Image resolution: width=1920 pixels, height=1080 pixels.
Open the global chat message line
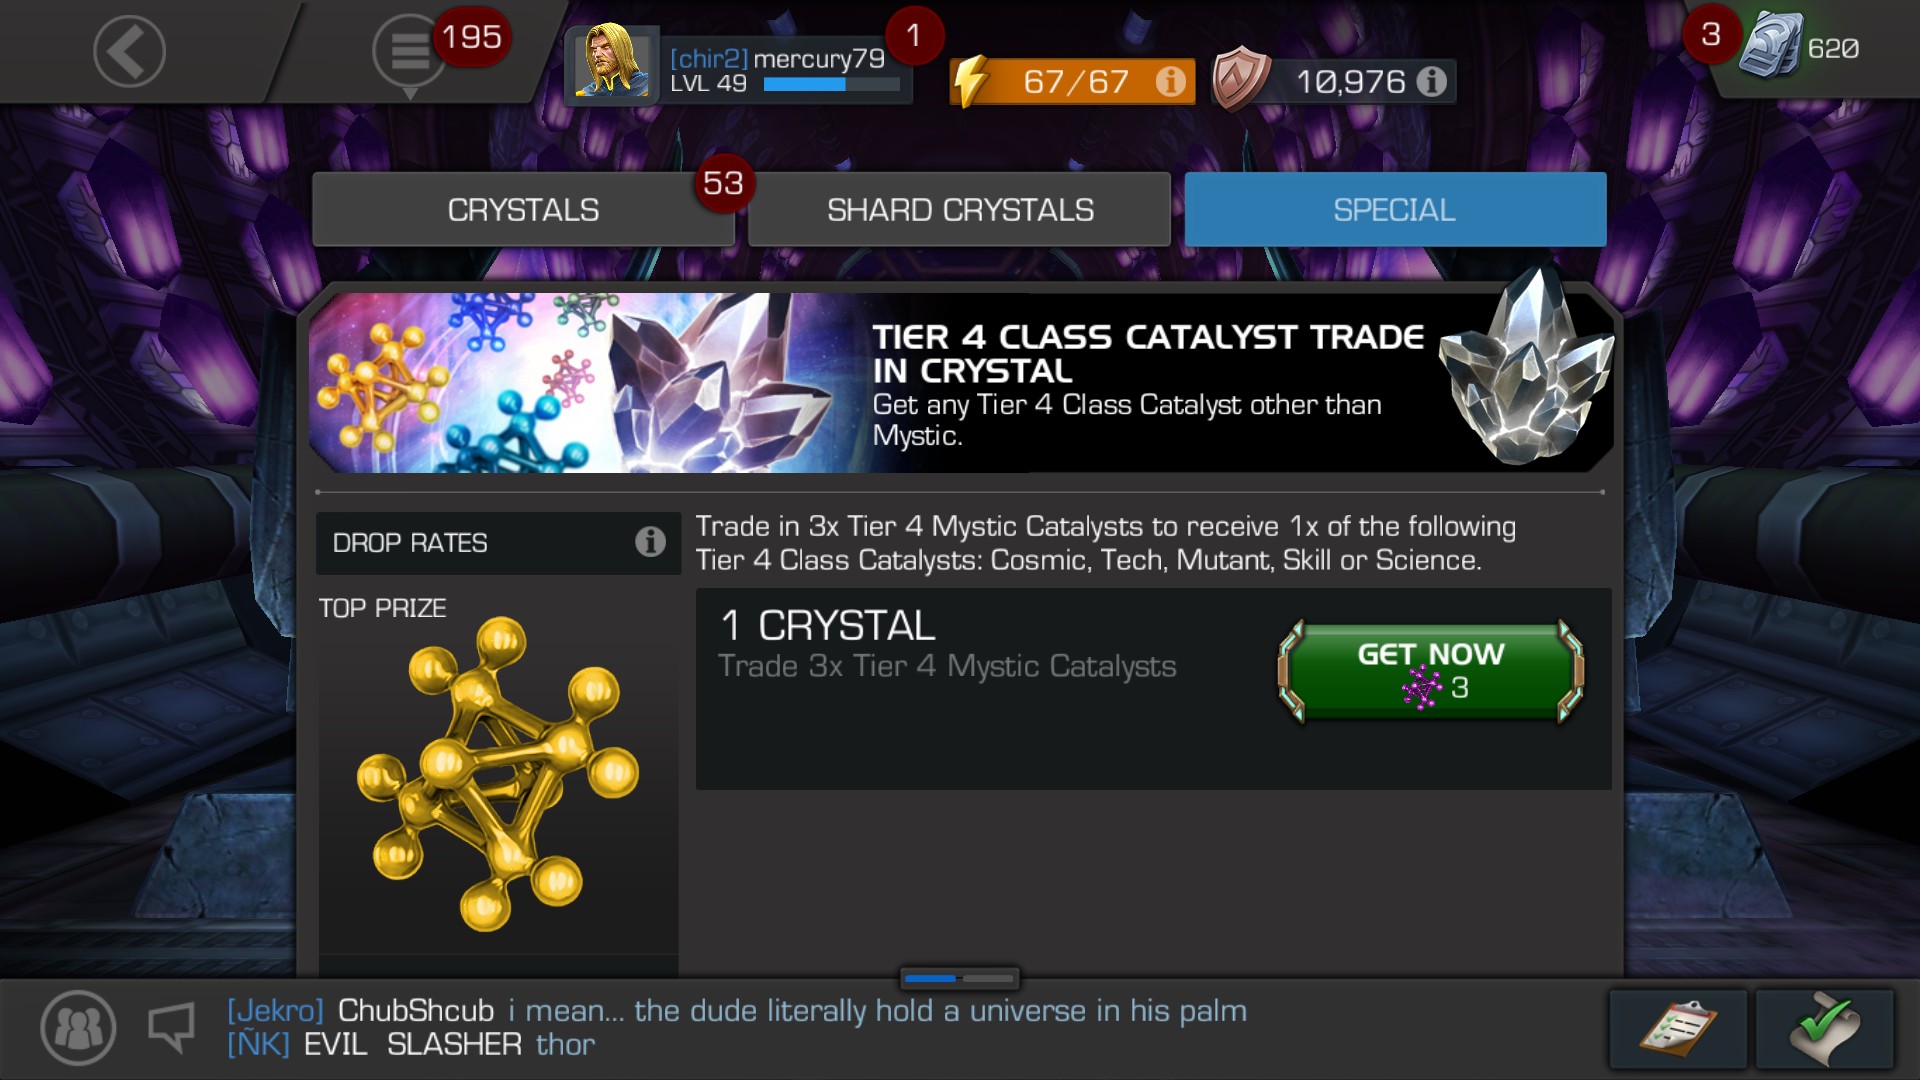736,1027
